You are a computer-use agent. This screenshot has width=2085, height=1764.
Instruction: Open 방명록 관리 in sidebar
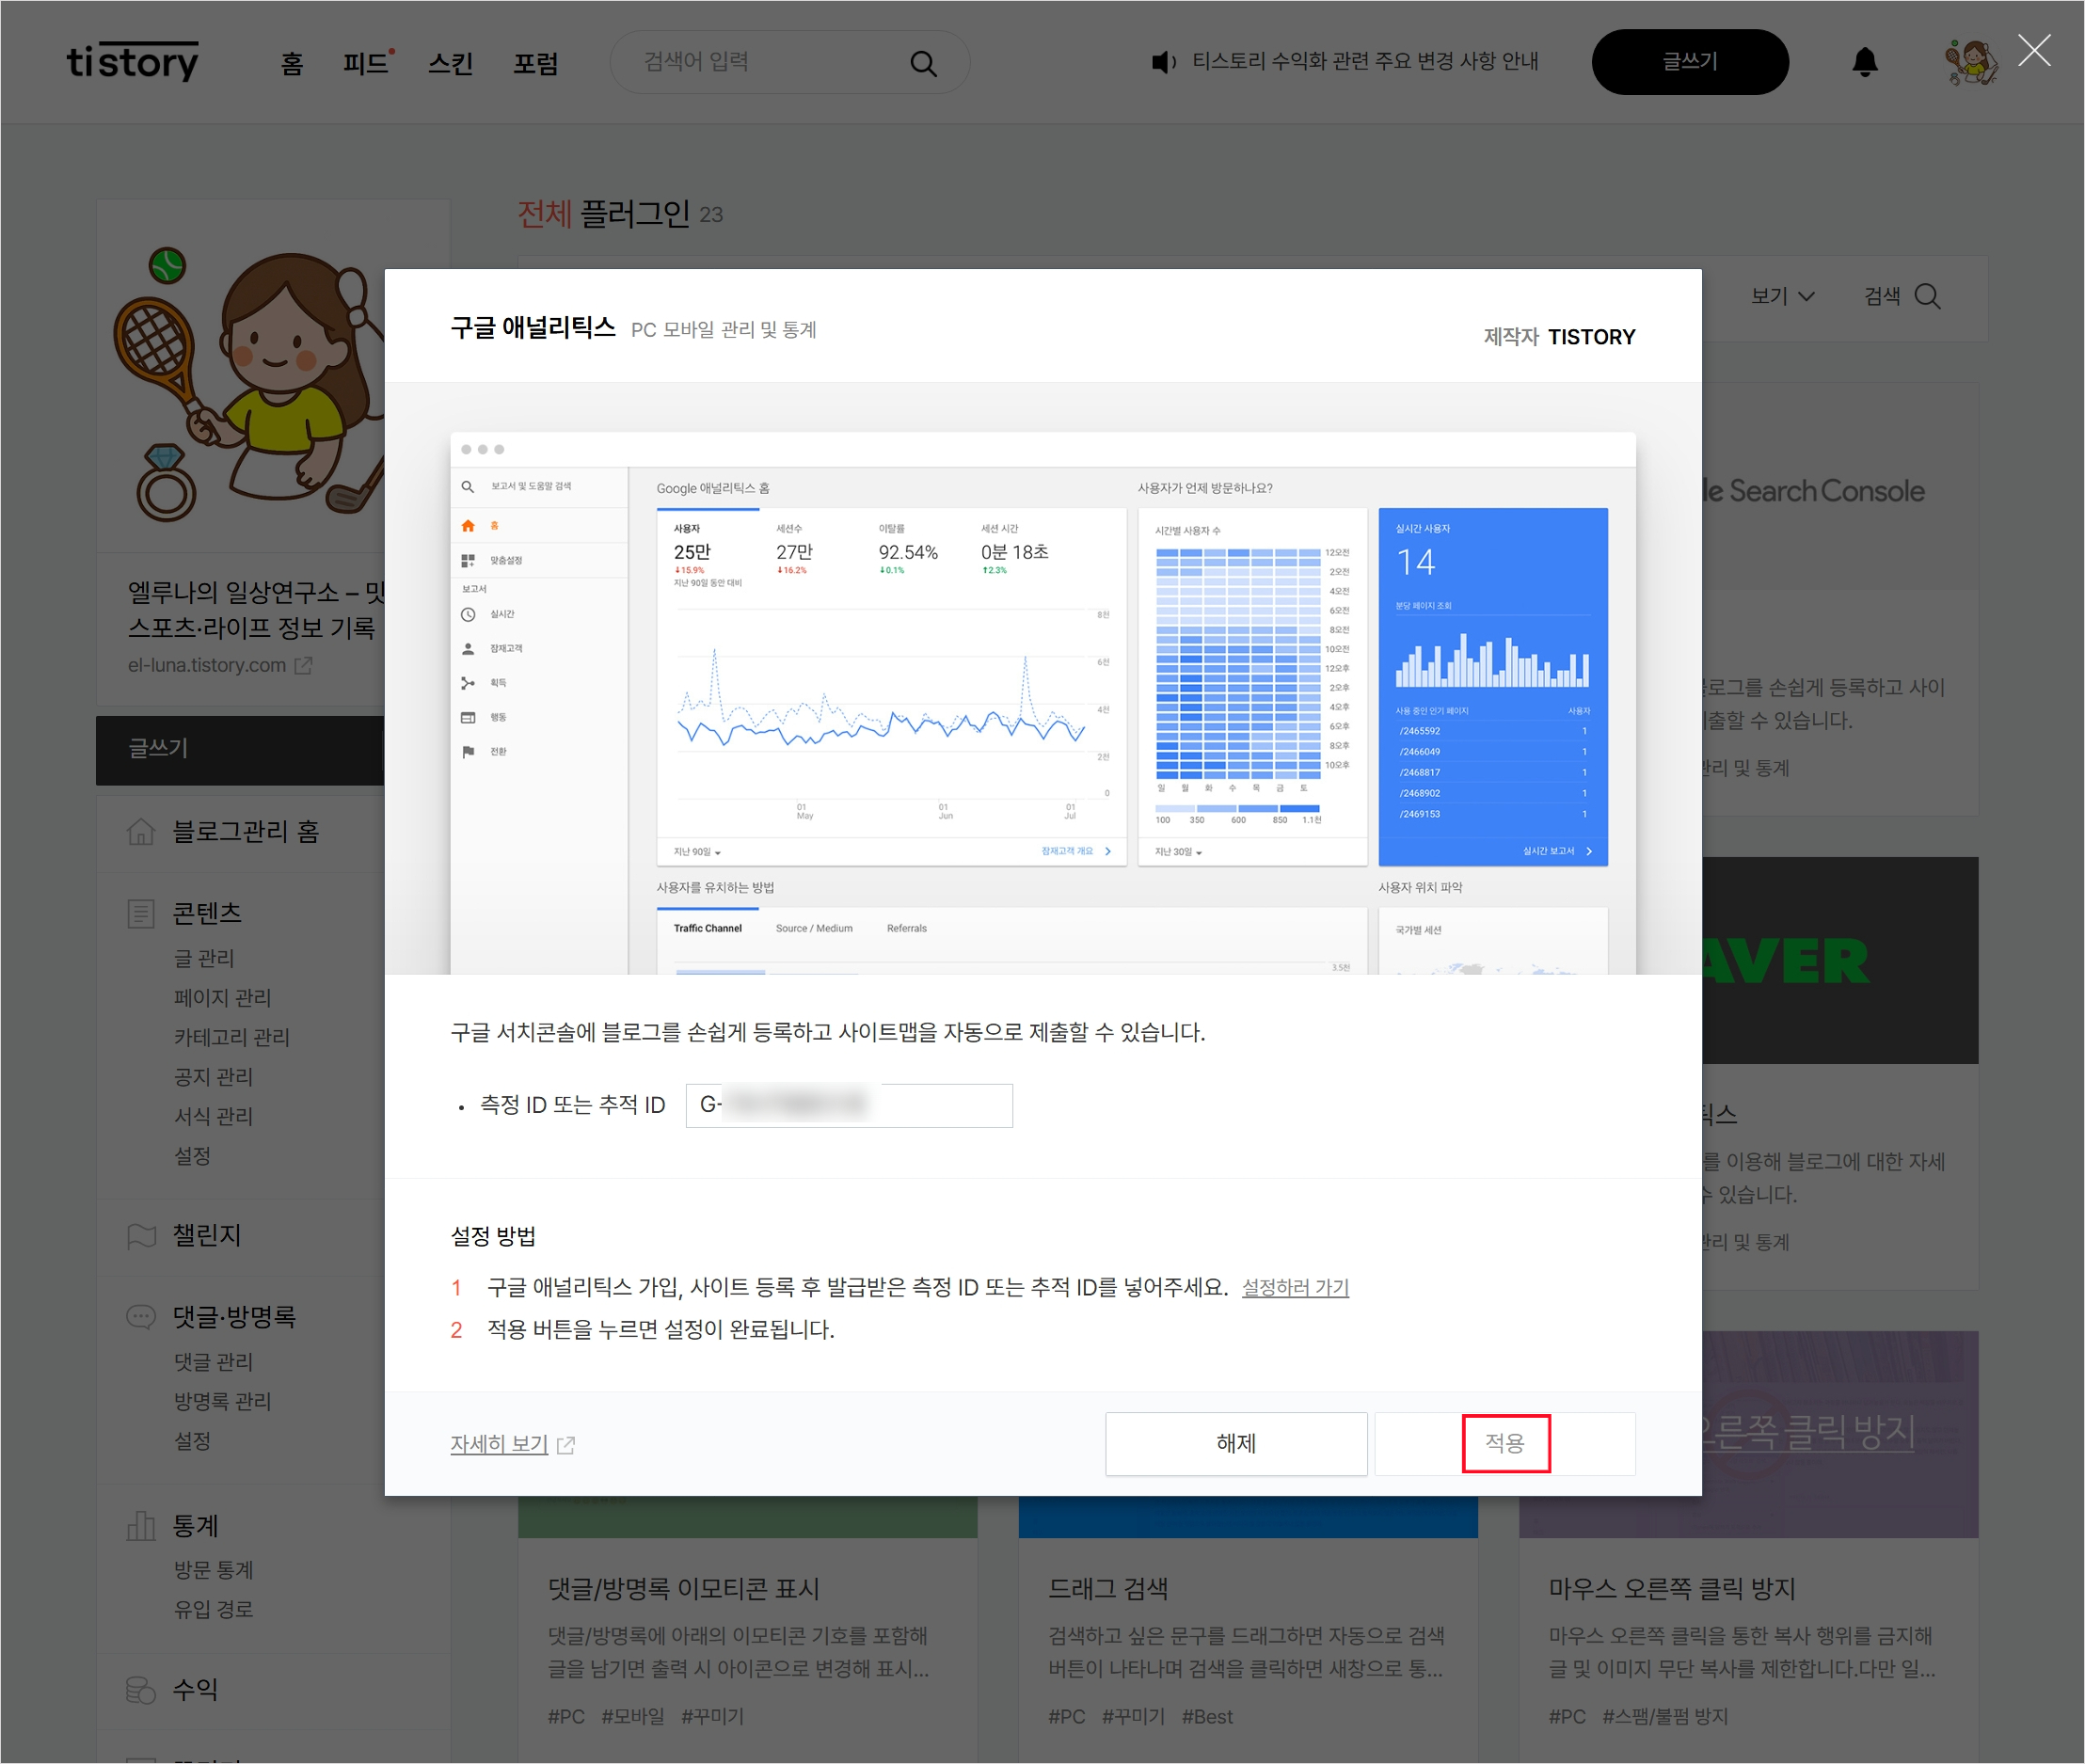click(223, 1401)
